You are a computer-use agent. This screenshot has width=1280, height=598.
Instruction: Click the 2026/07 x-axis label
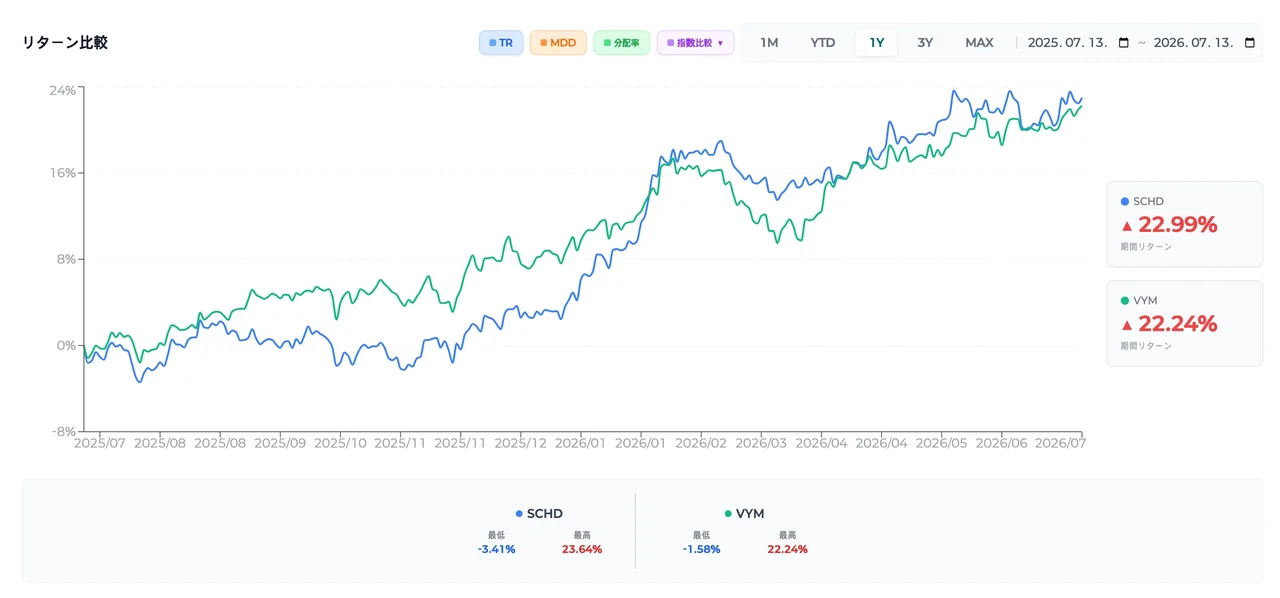coord(1060,442)
